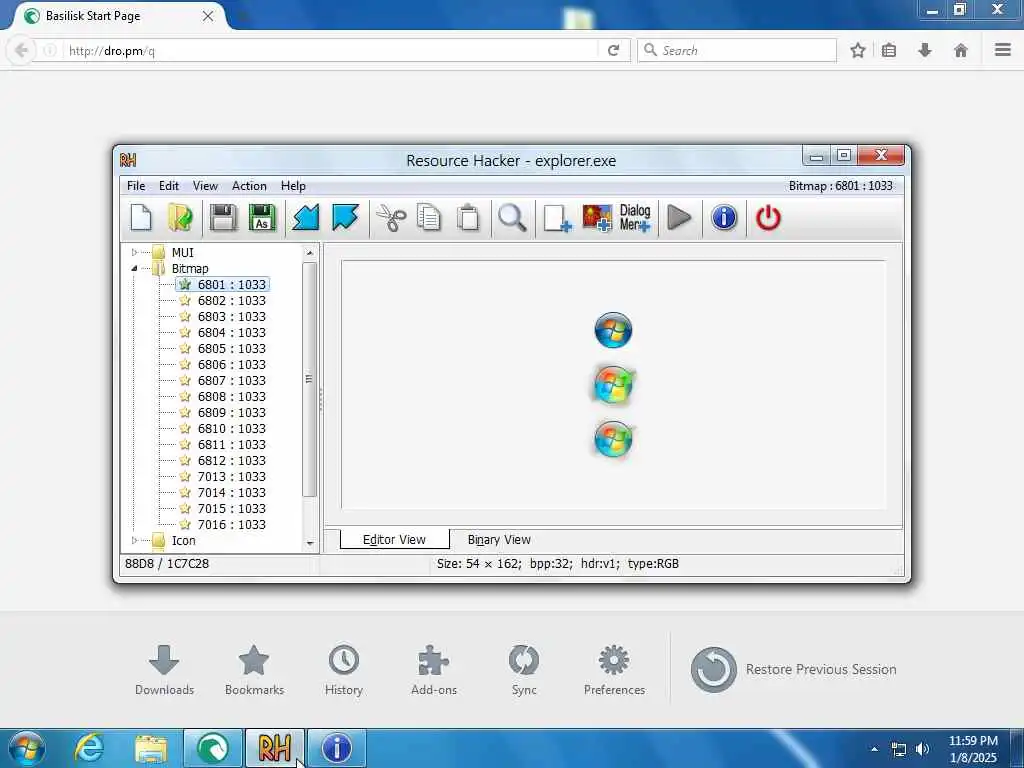Open a file with the folder icon

180,217
